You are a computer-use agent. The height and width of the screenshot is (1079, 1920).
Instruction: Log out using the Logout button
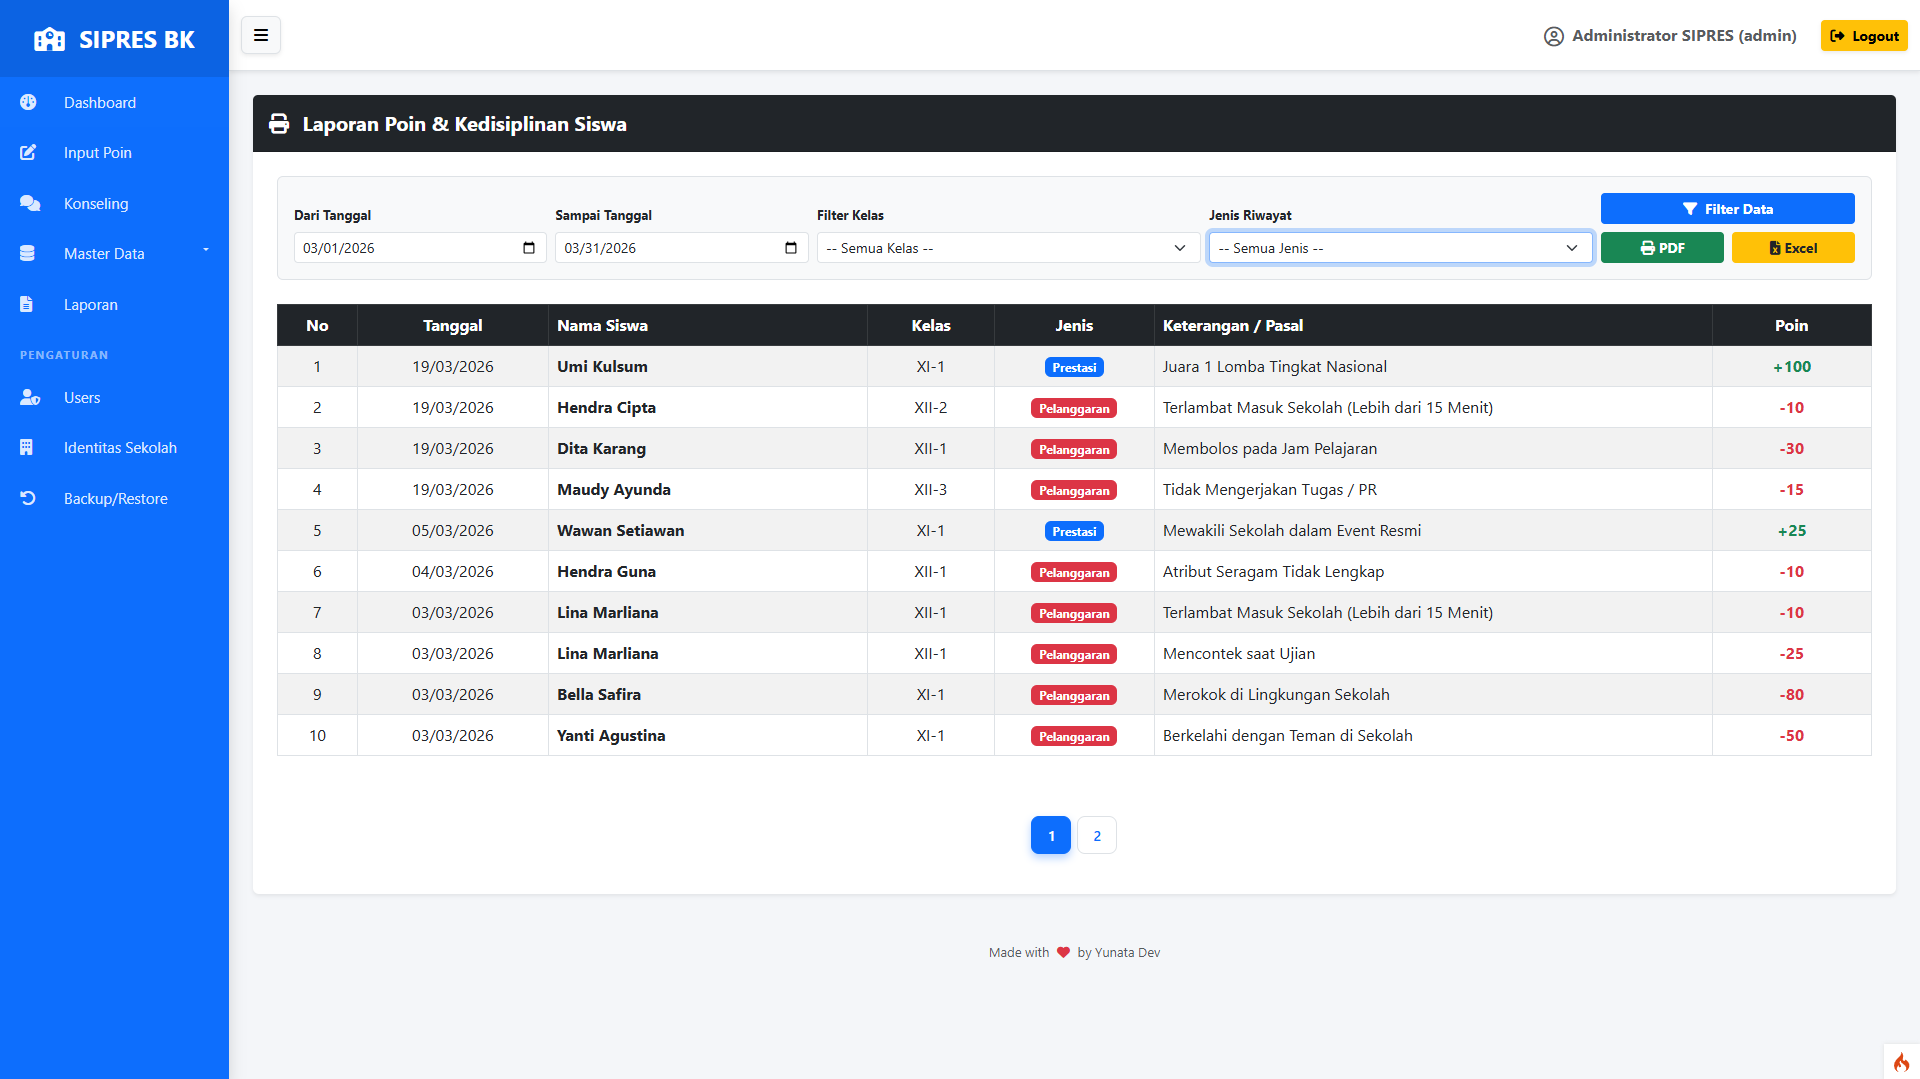coord(1864,36)
